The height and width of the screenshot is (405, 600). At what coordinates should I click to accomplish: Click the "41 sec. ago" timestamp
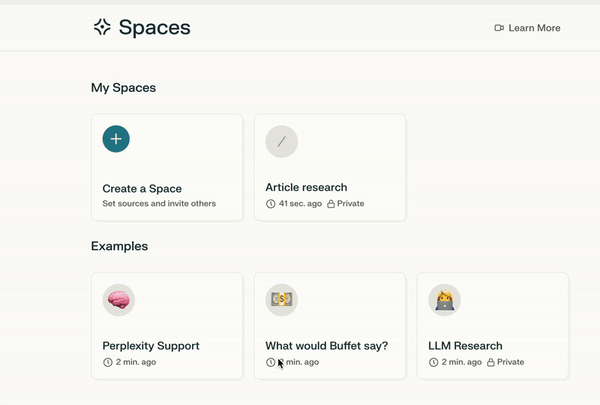pos(300,204)
